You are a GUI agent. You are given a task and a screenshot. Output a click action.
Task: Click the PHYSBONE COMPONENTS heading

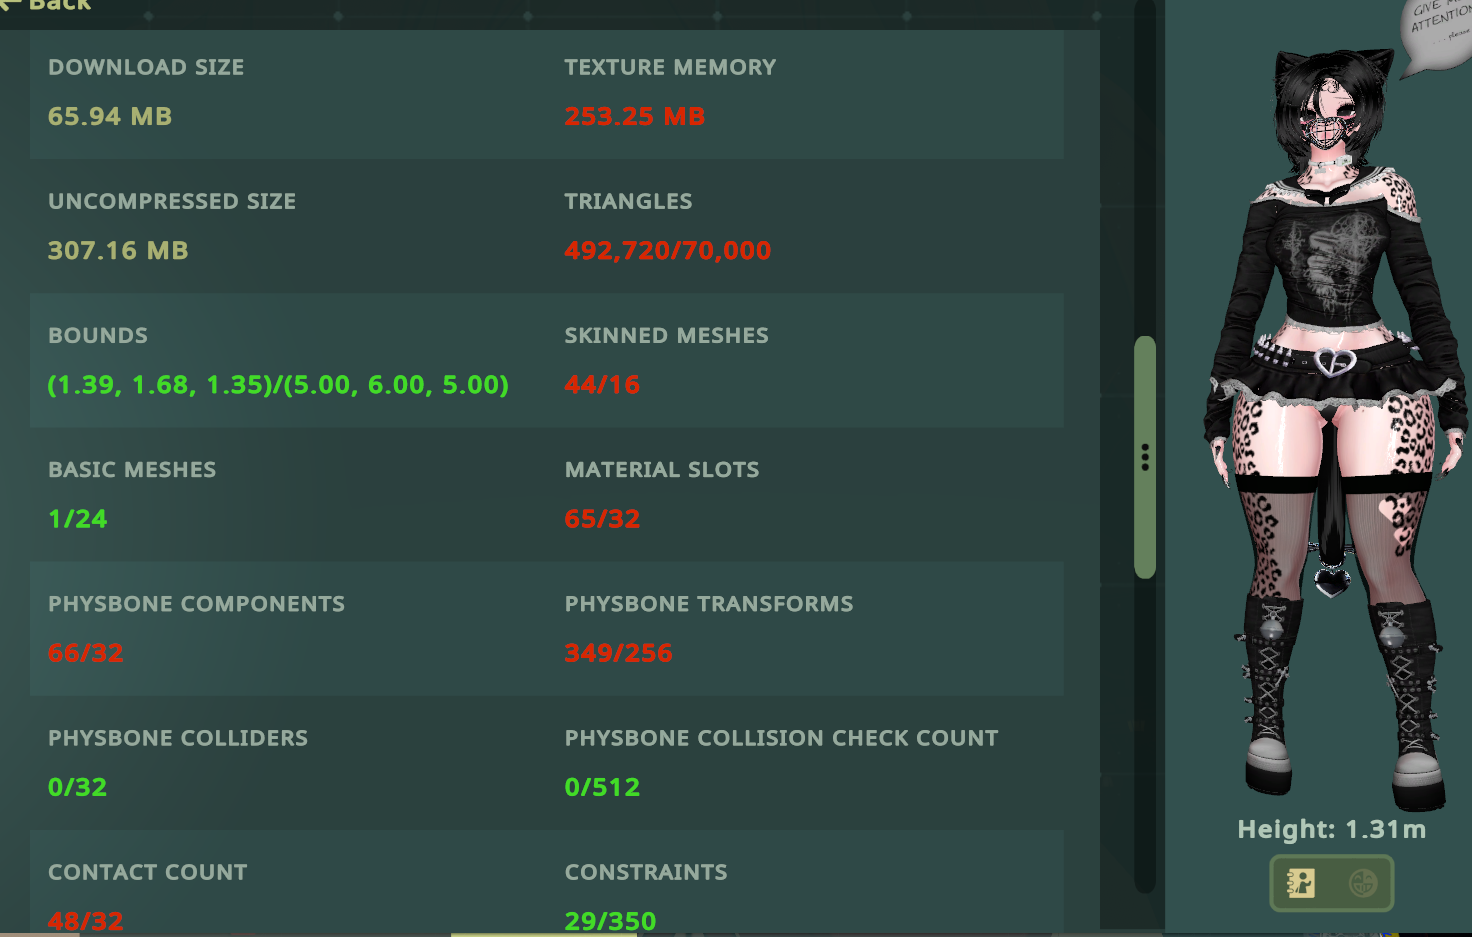(197, 604)
